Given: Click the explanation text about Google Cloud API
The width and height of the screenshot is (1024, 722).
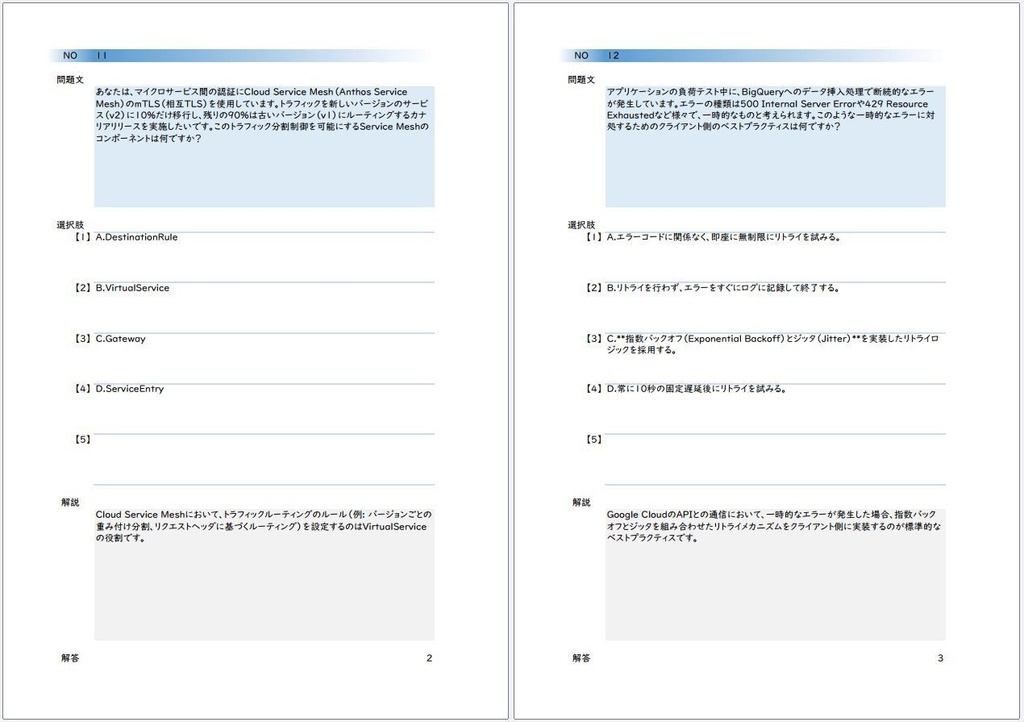Looking at the screenshot, I should pyautogui.click(x=774, y=526).
